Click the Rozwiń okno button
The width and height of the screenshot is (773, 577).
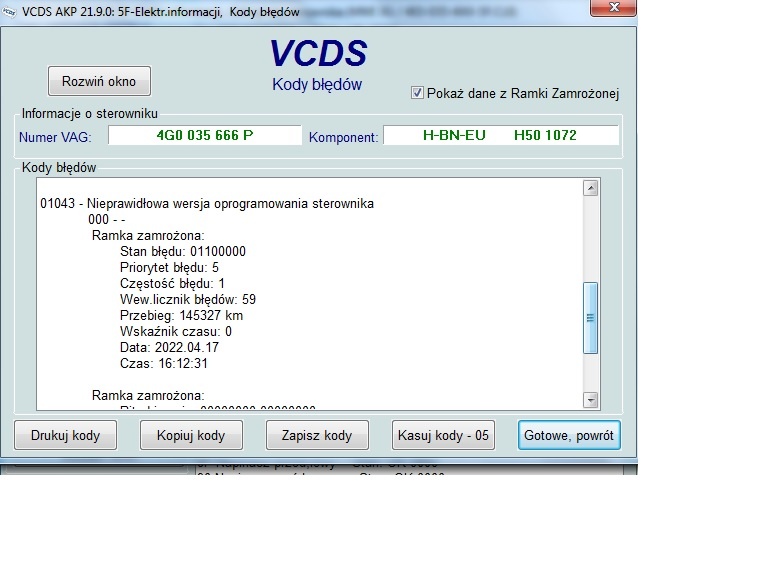pos(99,81)
